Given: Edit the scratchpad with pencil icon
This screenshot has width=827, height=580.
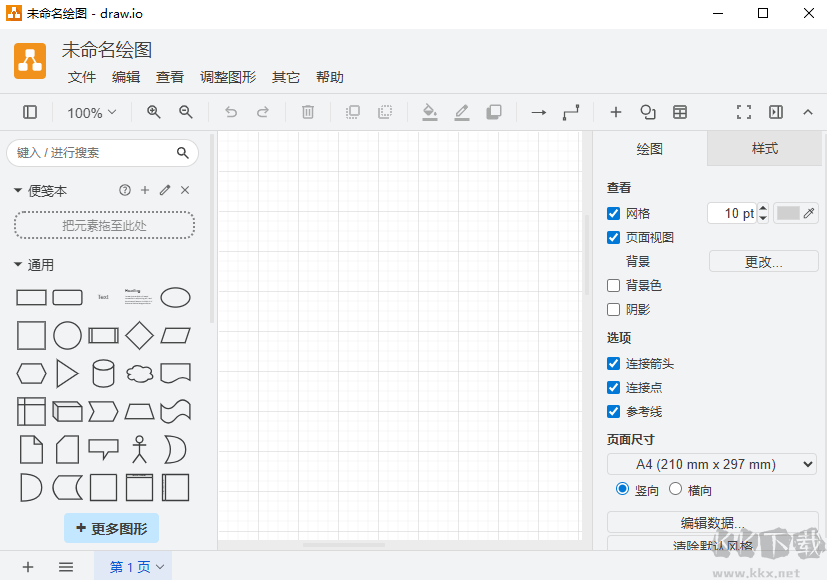Looking at the screenshot, I should [x=165, y=190].
